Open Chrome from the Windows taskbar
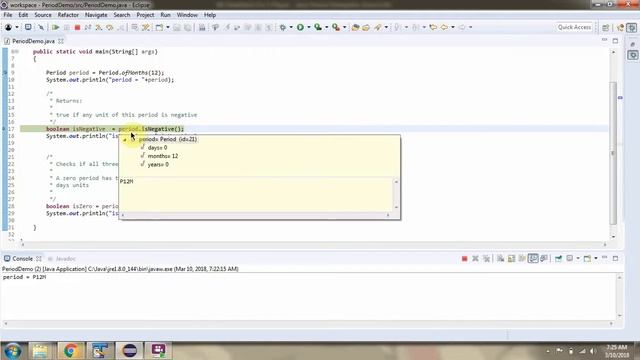640x360 pixels. [71, 351]
